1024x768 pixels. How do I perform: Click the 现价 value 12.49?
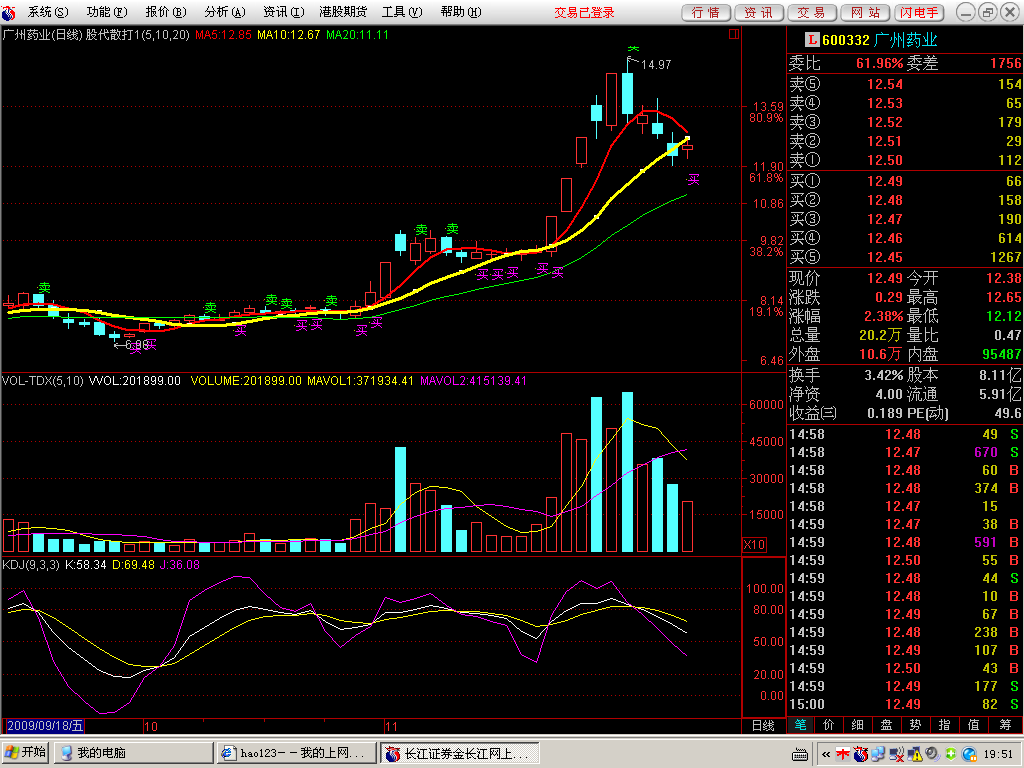coord(885,278)
